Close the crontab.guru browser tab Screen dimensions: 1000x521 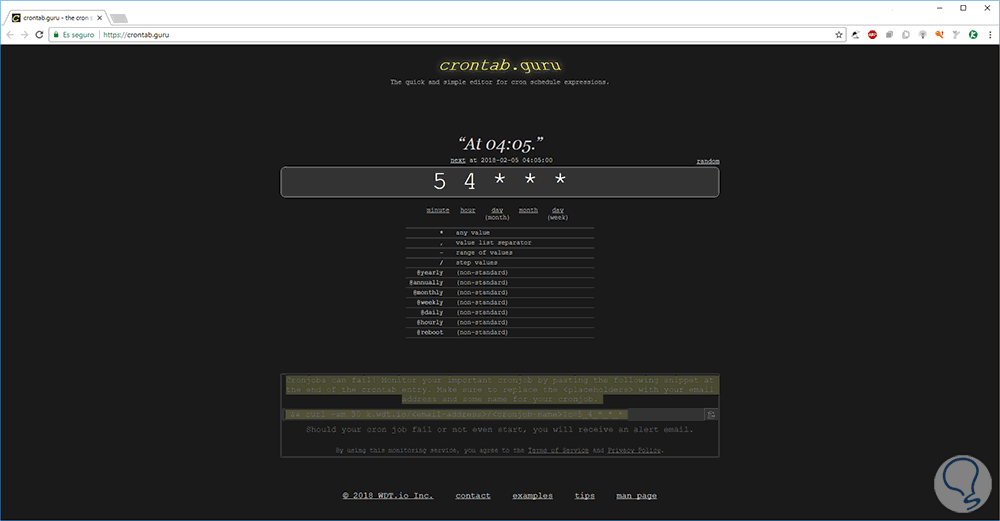99,18
